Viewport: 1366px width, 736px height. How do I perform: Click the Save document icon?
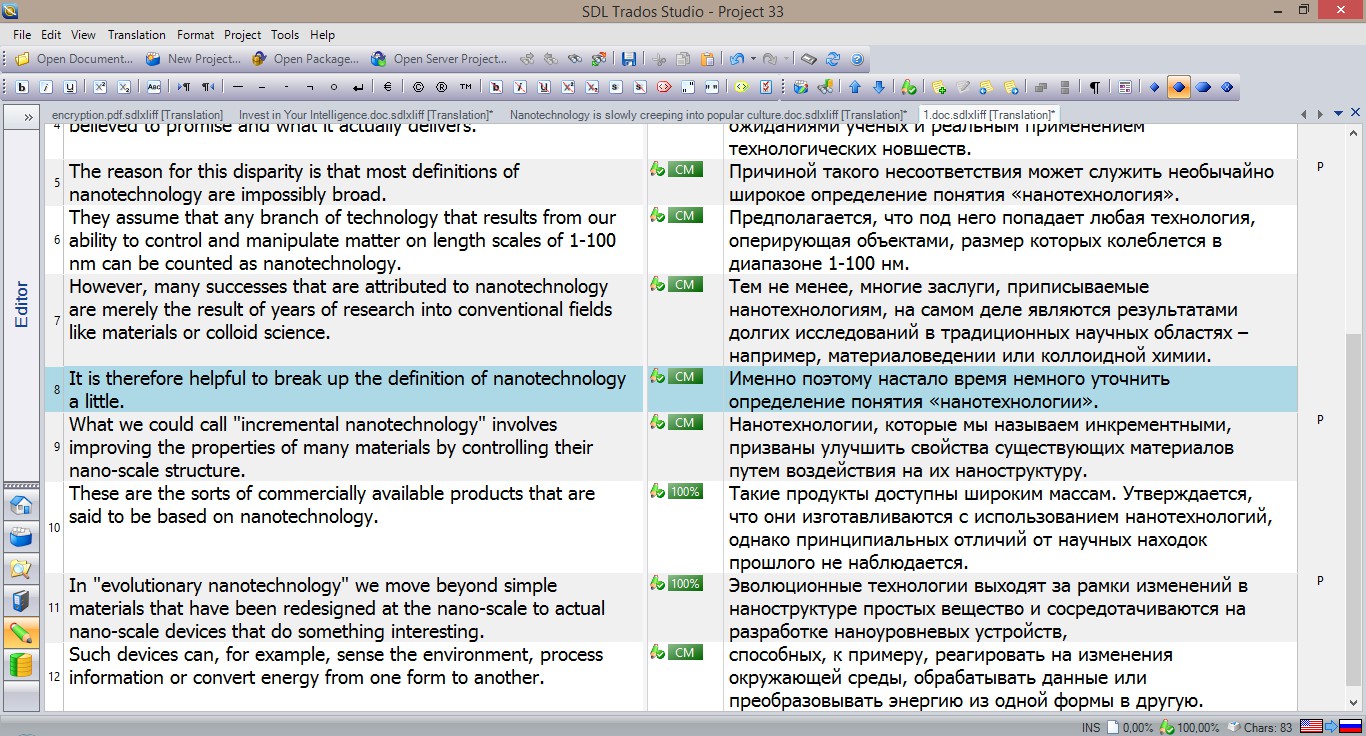[629, 59]
